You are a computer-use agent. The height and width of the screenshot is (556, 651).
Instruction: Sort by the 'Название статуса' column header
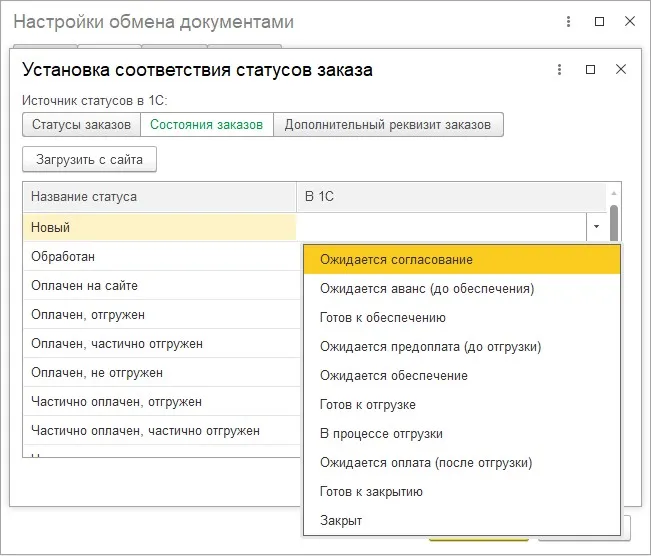[84, 197]
